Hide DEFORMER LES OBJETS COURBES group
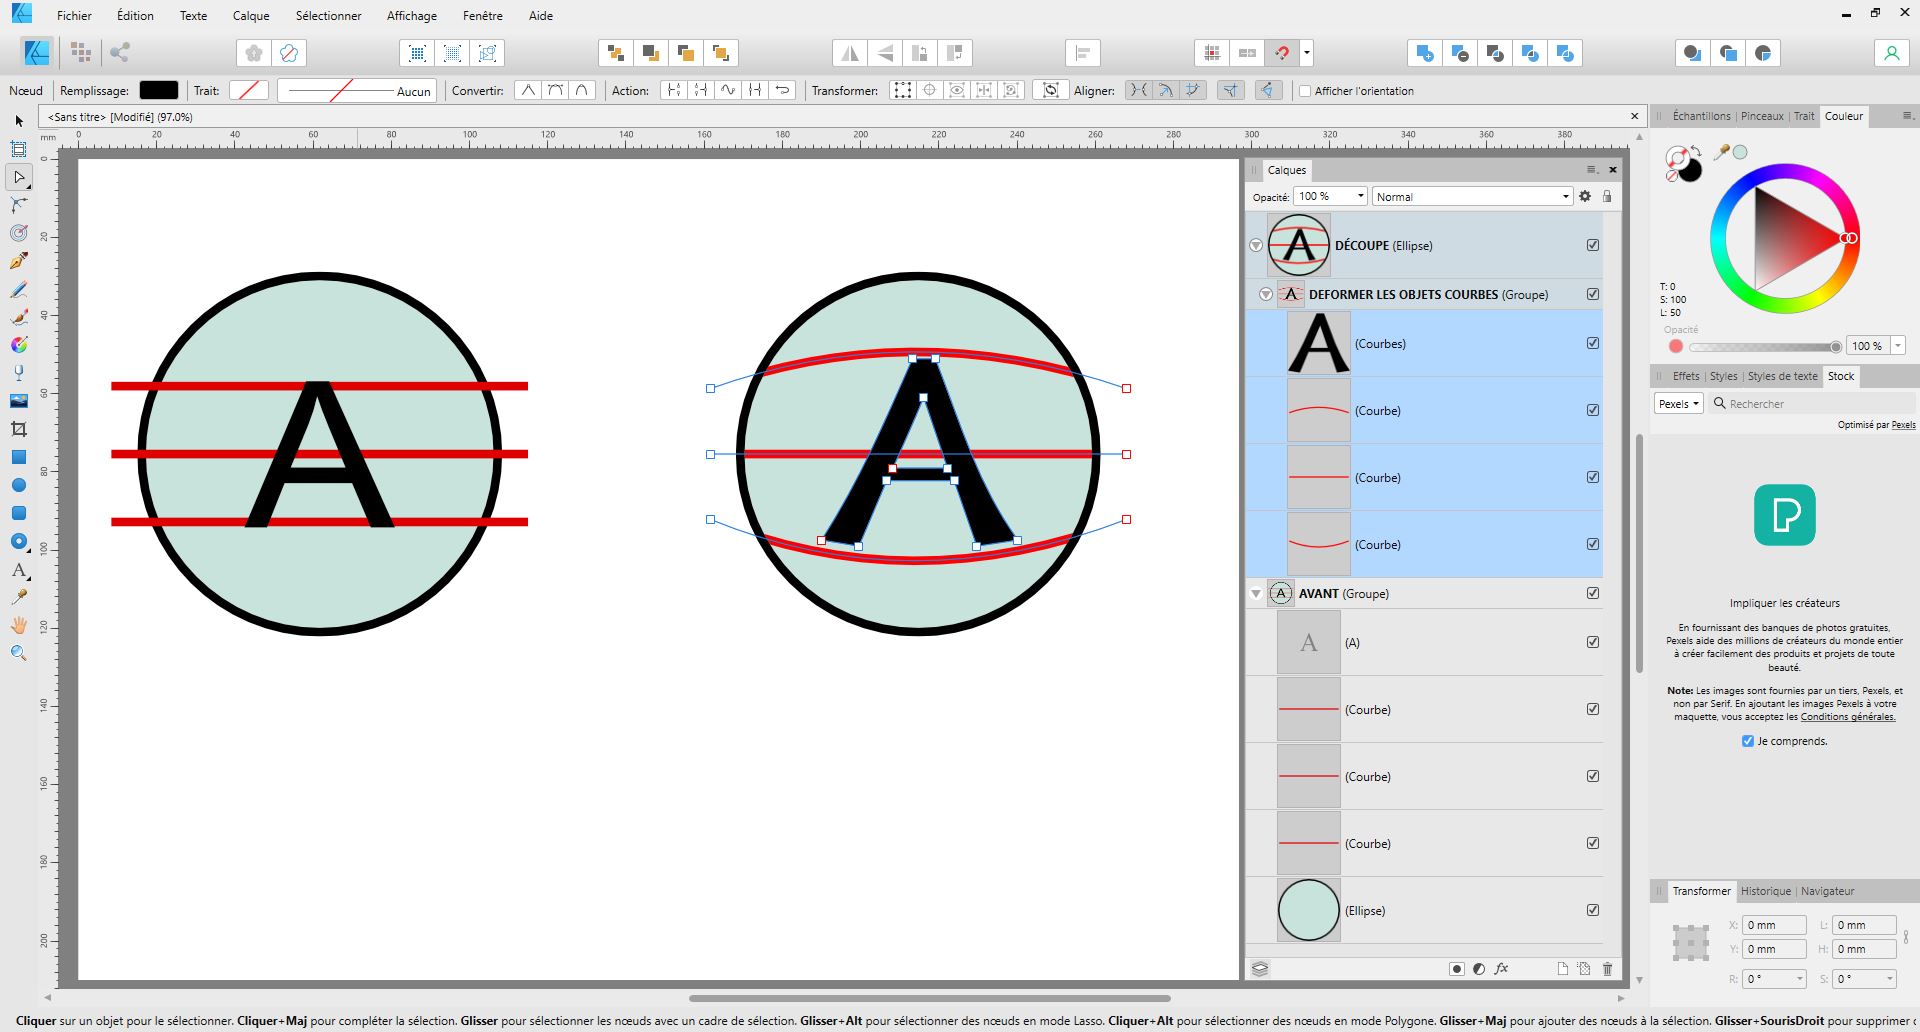Image resolution: width=1920 pixels, height=1032 pixels. (x=1593, y=294)
